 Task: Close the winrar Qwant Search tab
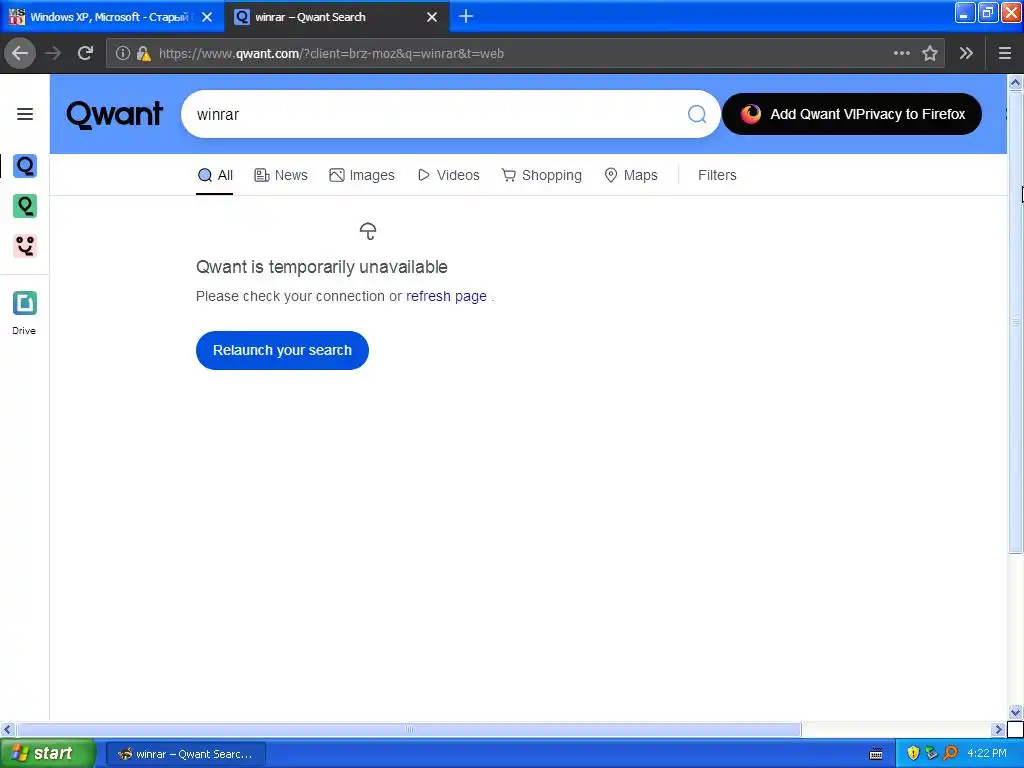pyautogui.click(x=432, y=17)
